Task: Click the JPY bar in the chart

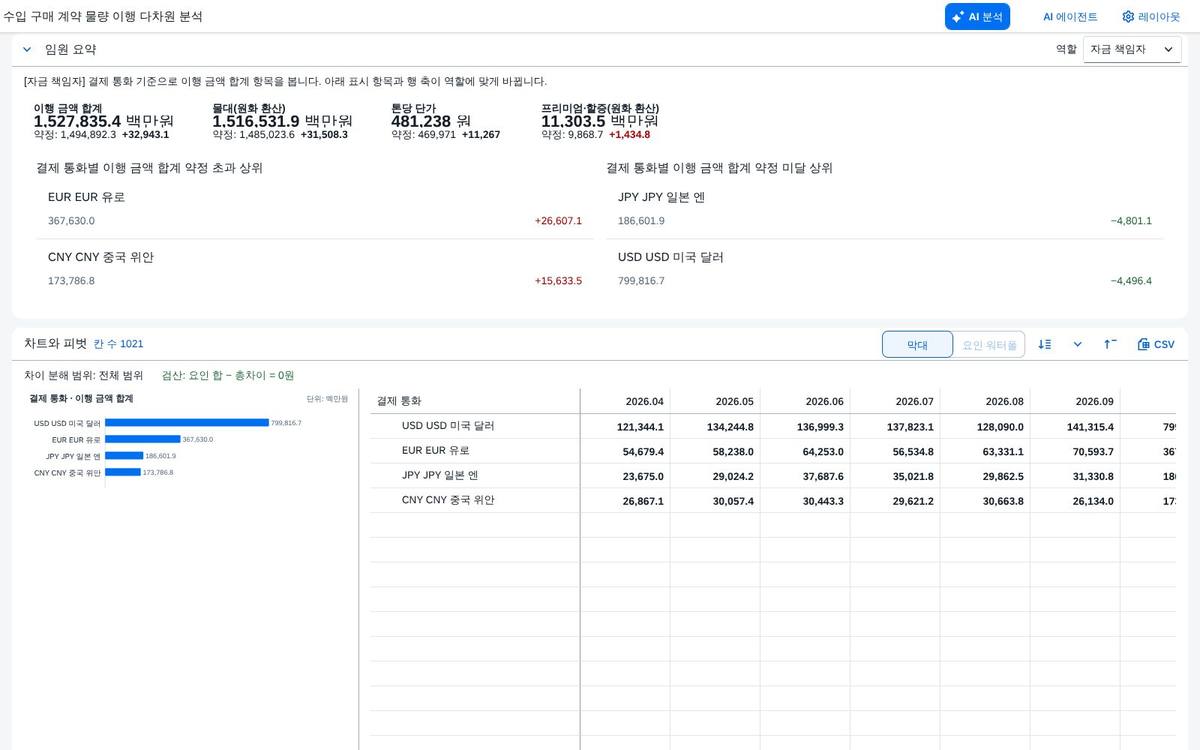Action: click(124, 456)
